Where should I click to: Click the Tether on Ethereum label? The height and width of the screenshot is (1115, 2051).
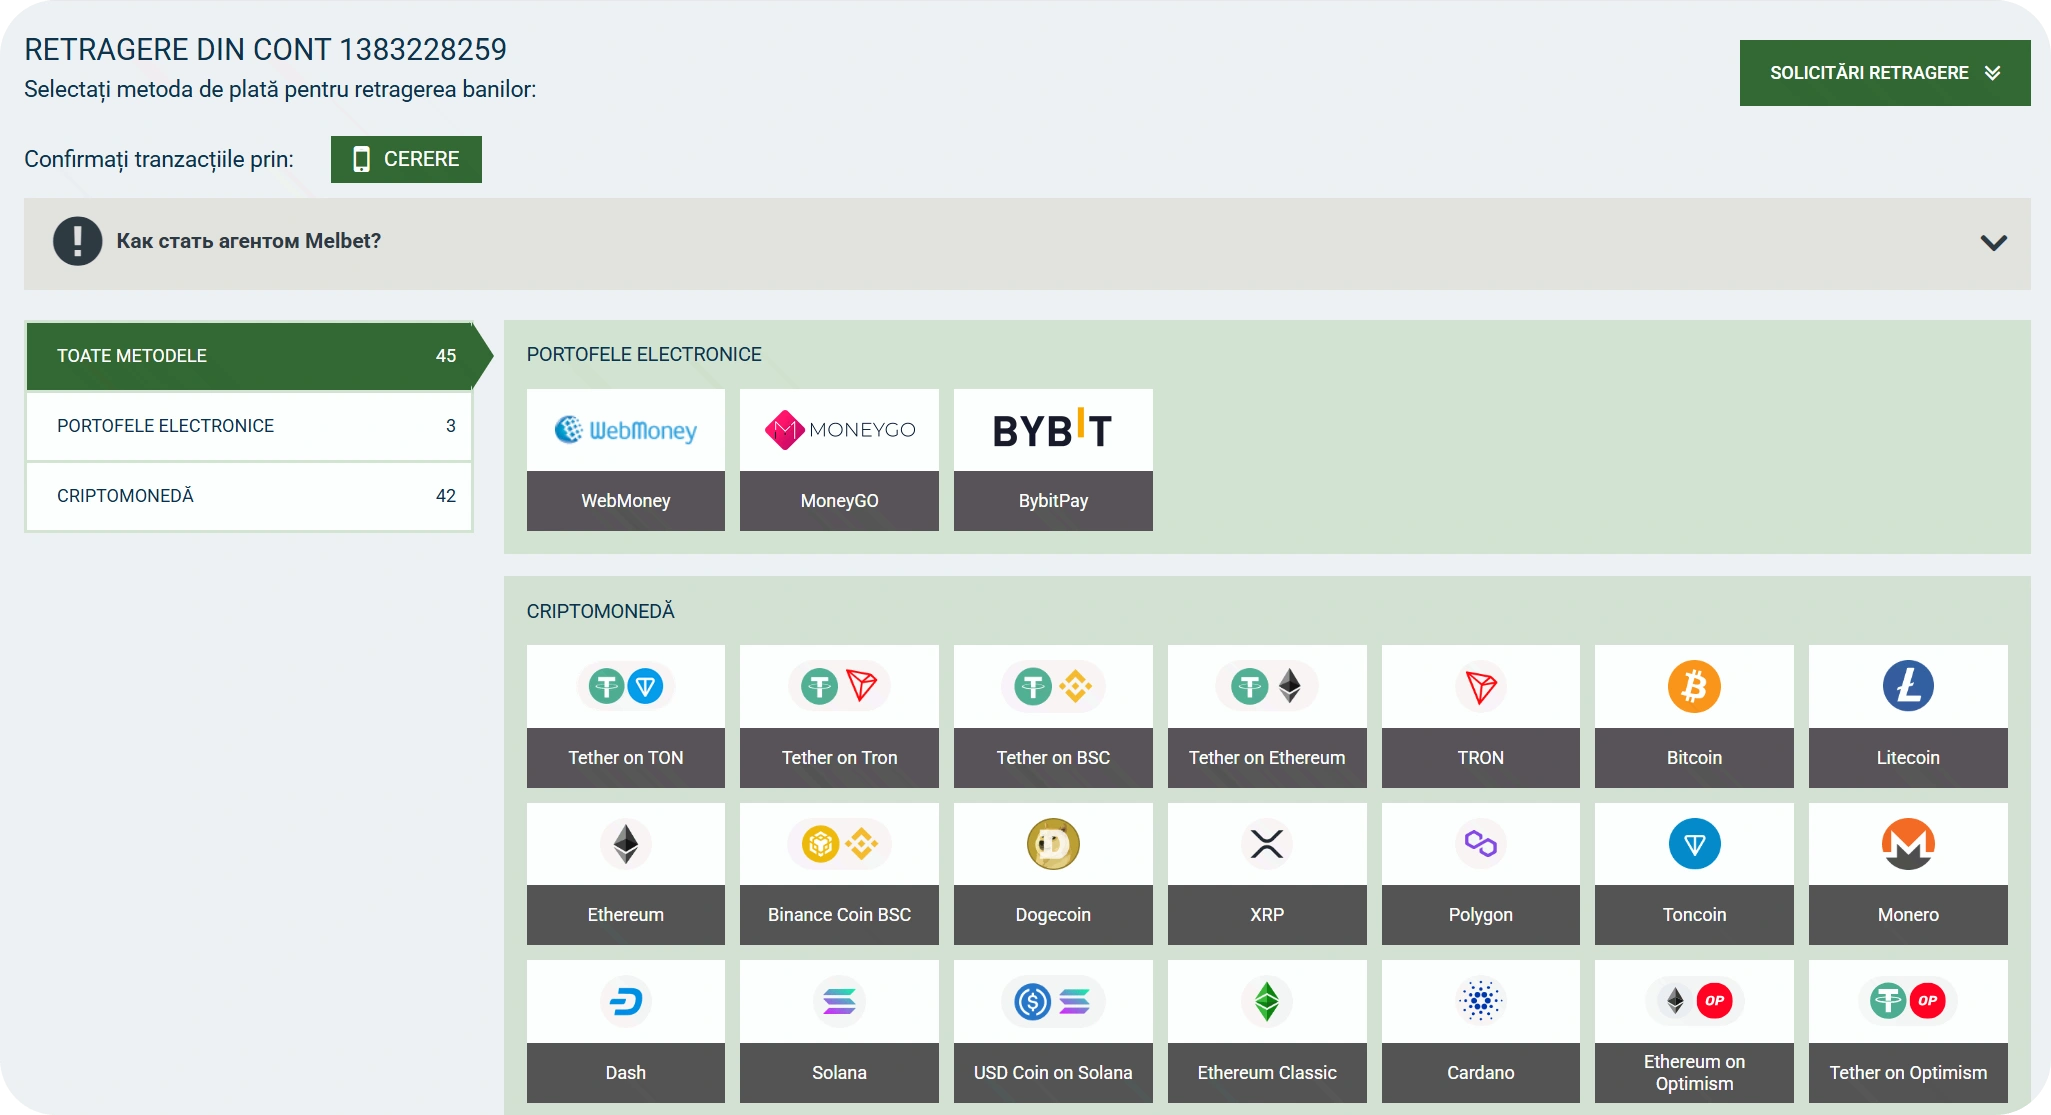(x=1267, y=758)
